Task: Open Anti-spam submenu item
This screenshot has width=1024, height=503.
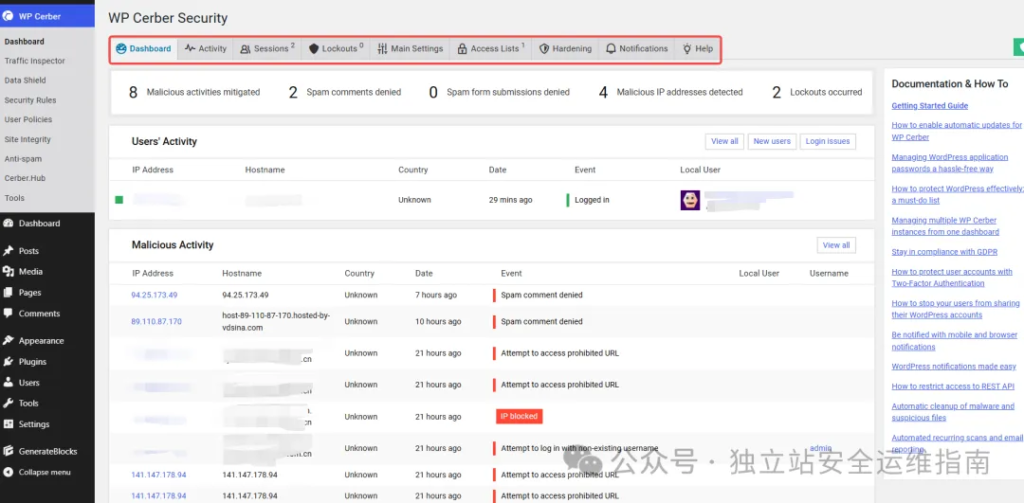Action: pyautogui.click(x=24, y=159)
